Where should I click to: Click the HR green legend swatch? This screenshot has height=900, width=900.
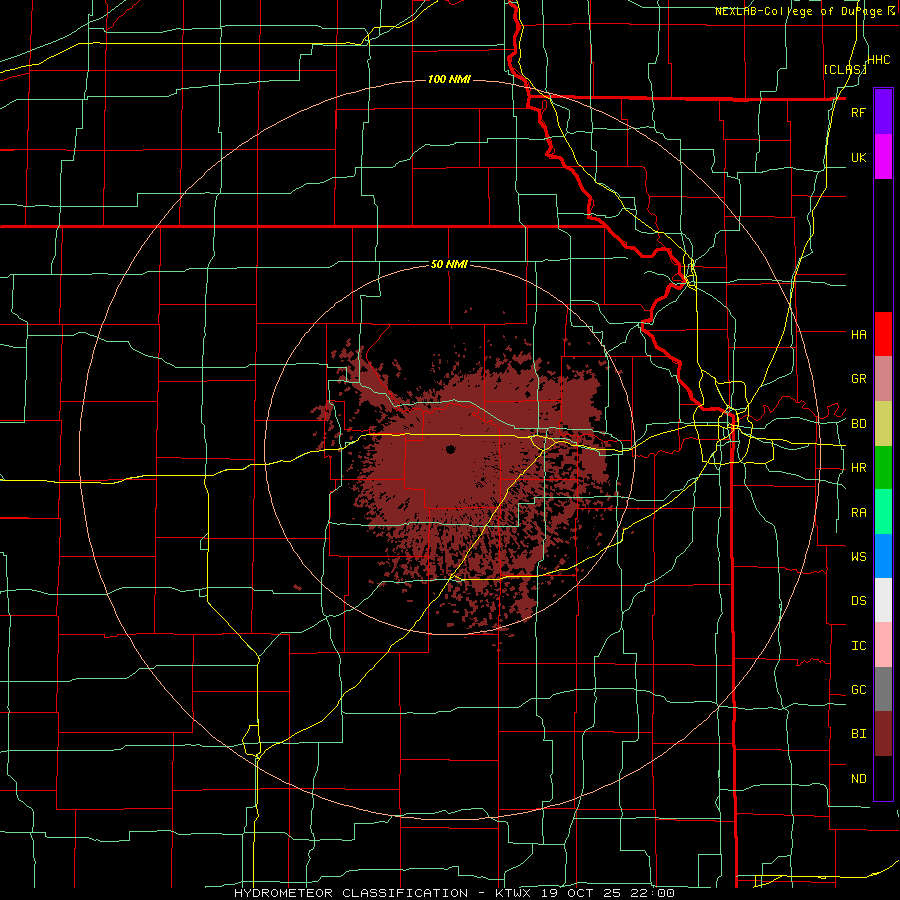tap(883, 468)
